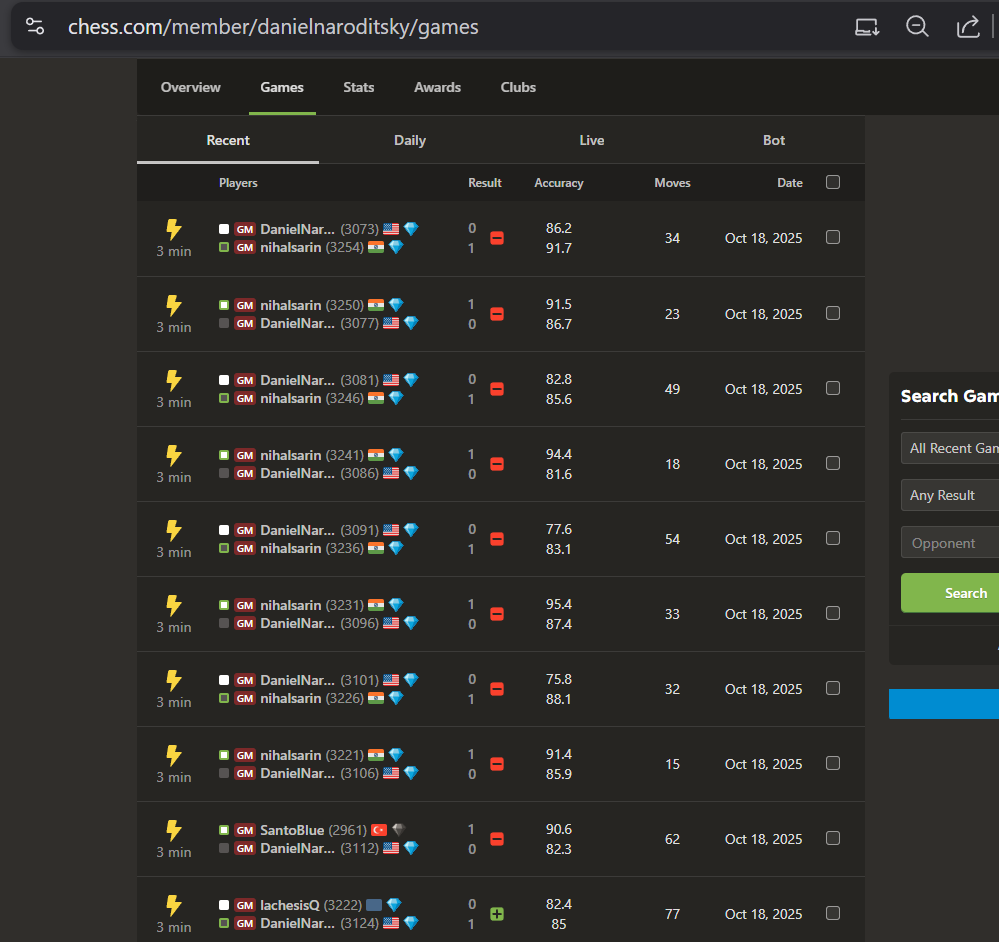The width and height of the screenshot is (999, 942).
Task: Select the Games tab
Action: click(282, 87)
